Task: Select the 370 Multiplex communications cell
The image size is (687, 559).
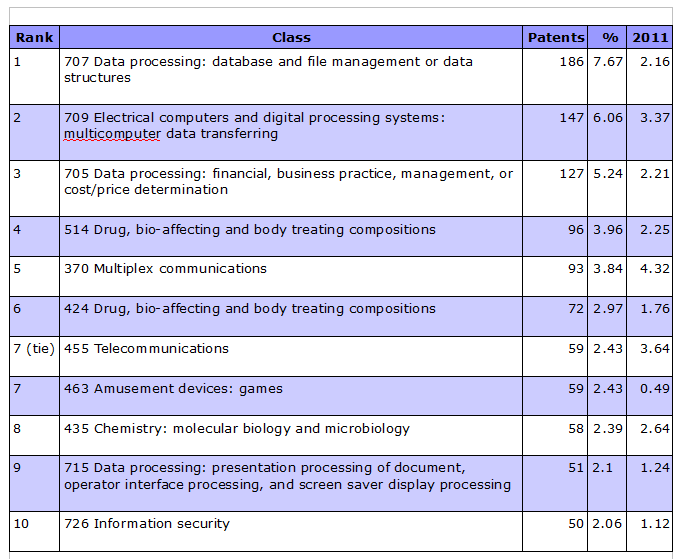Action: point(166,268)
